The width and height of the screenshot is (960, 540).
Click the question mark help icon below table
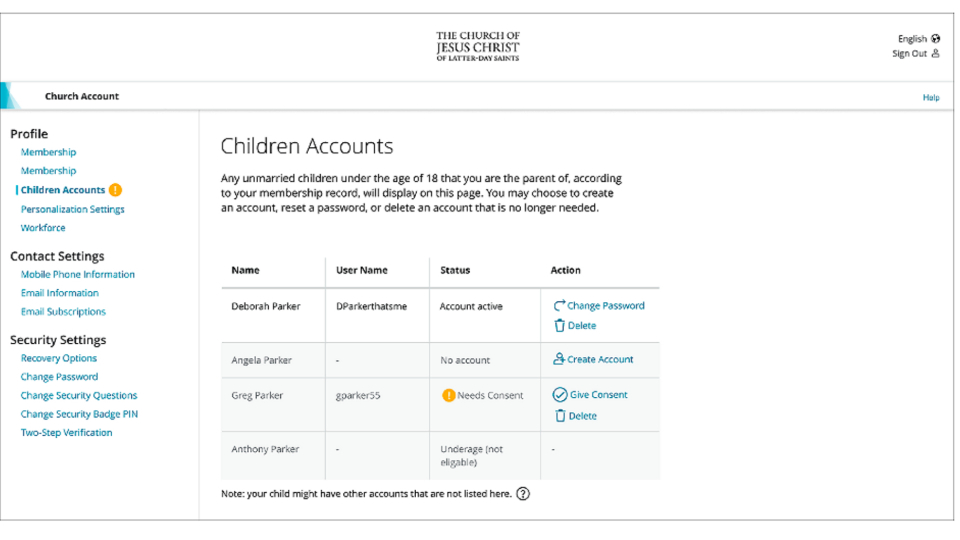click(523, 494)
